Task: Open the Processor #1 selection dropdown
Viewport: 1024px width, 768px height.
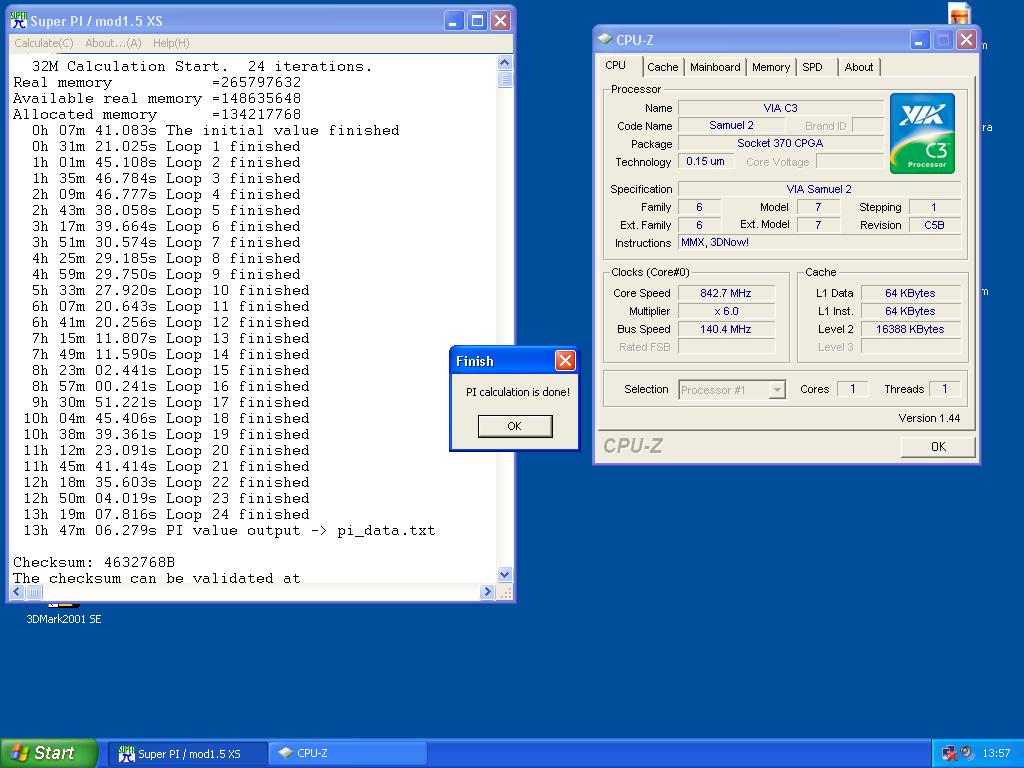Action: (x=731, y=390)
